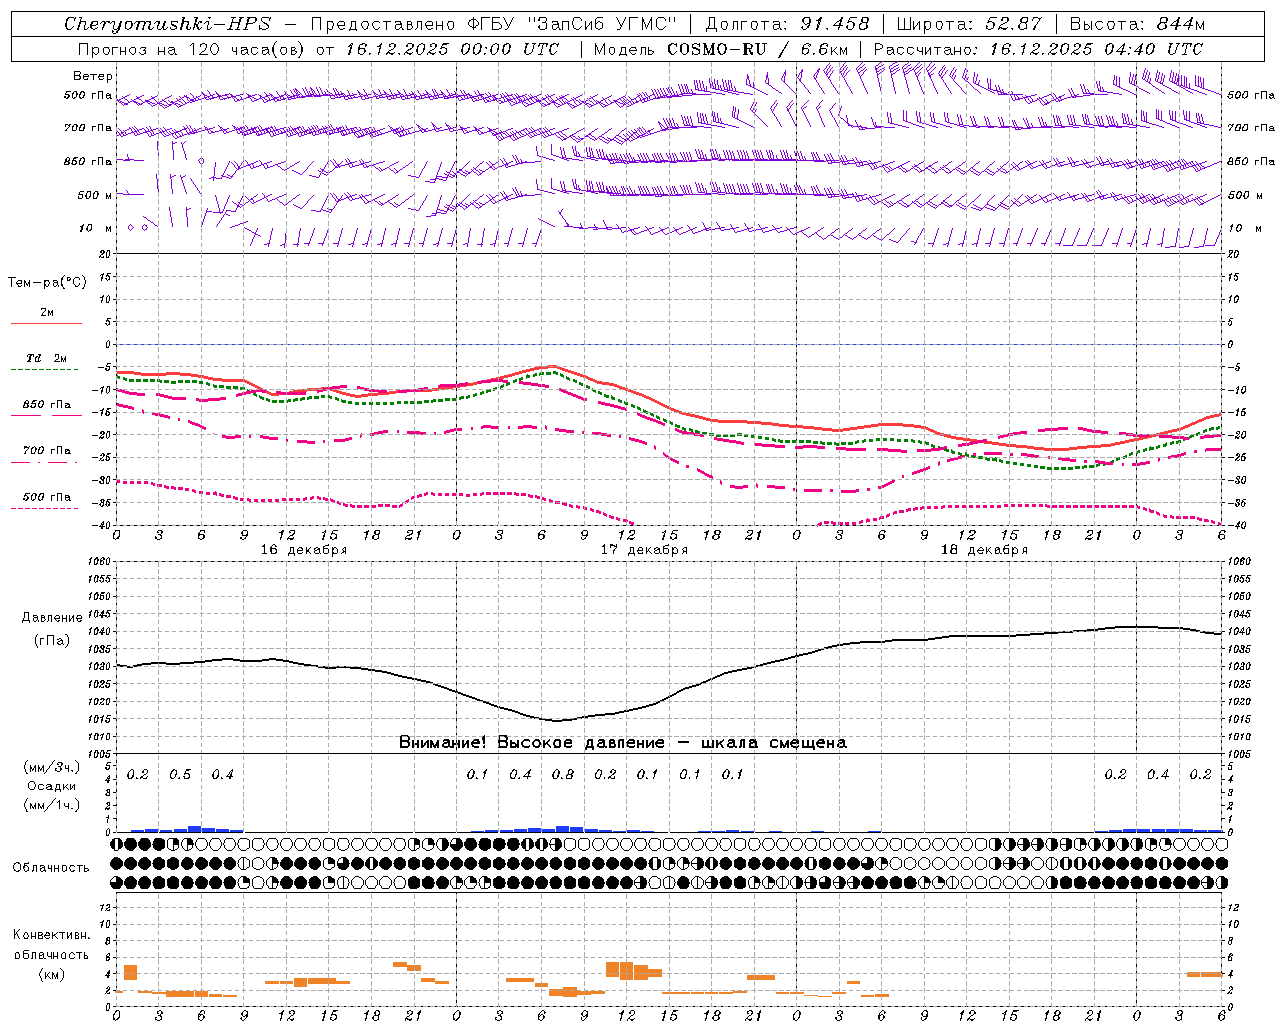Click the 16 декабря date label
This screenshot has height=1024, width=1280.
point(304,550)
